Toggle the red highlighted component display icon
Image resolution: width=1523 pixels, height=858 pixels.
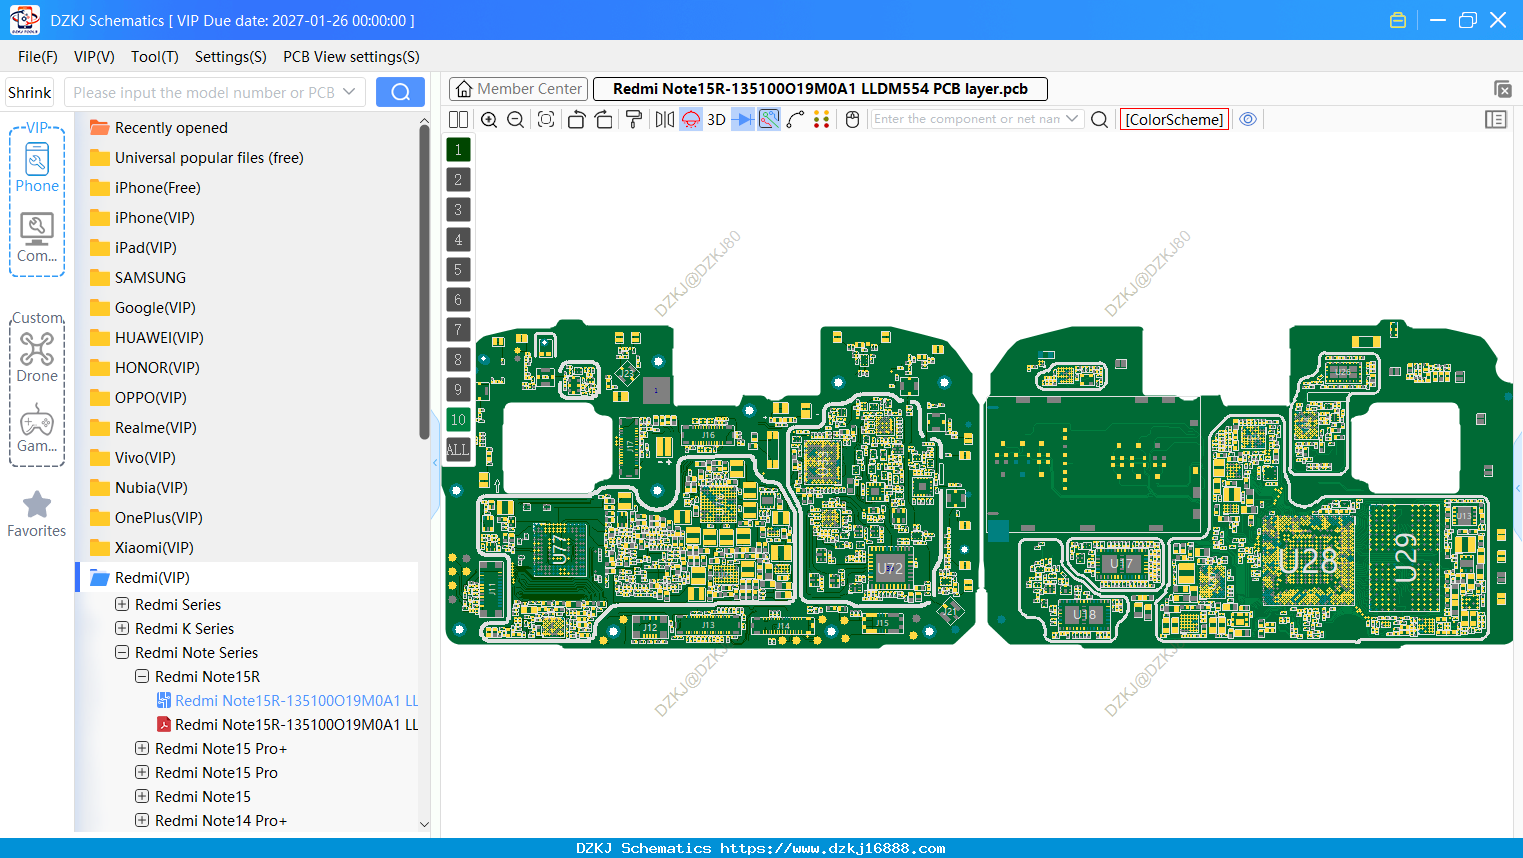tap(691, 119)
